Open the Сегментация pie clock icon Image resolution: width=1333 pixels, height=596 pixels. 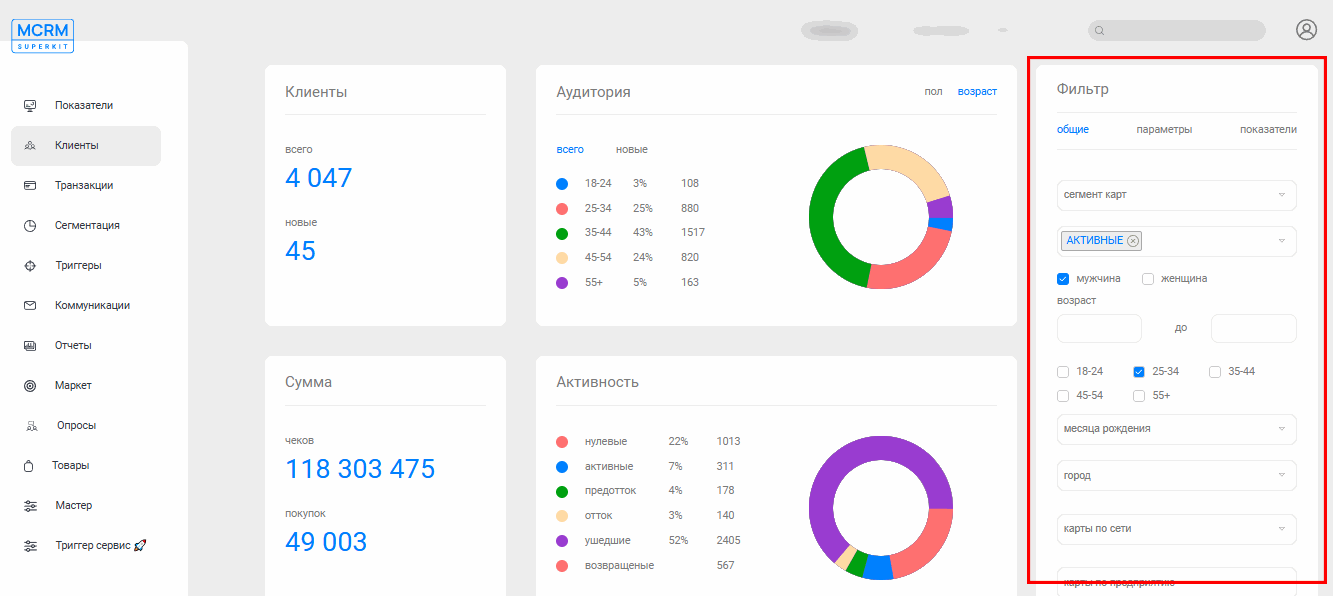30,225
